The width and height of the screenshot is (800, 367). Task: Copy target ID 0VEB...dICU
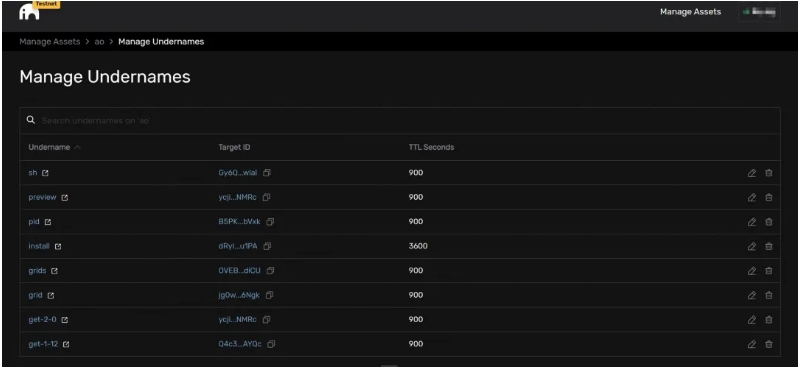coord(270,271)
